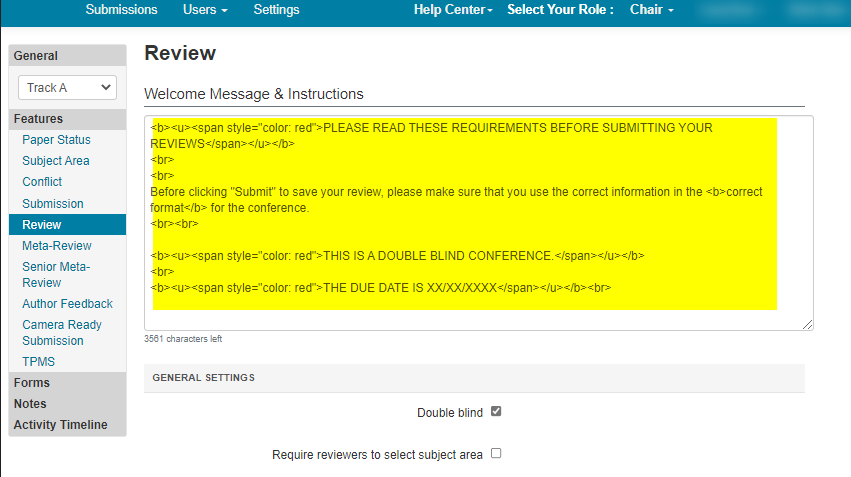Open Camera Ready Submission settings
This screenshot has width=851, height=477.
pyautogui.click(x=62, y=332)
